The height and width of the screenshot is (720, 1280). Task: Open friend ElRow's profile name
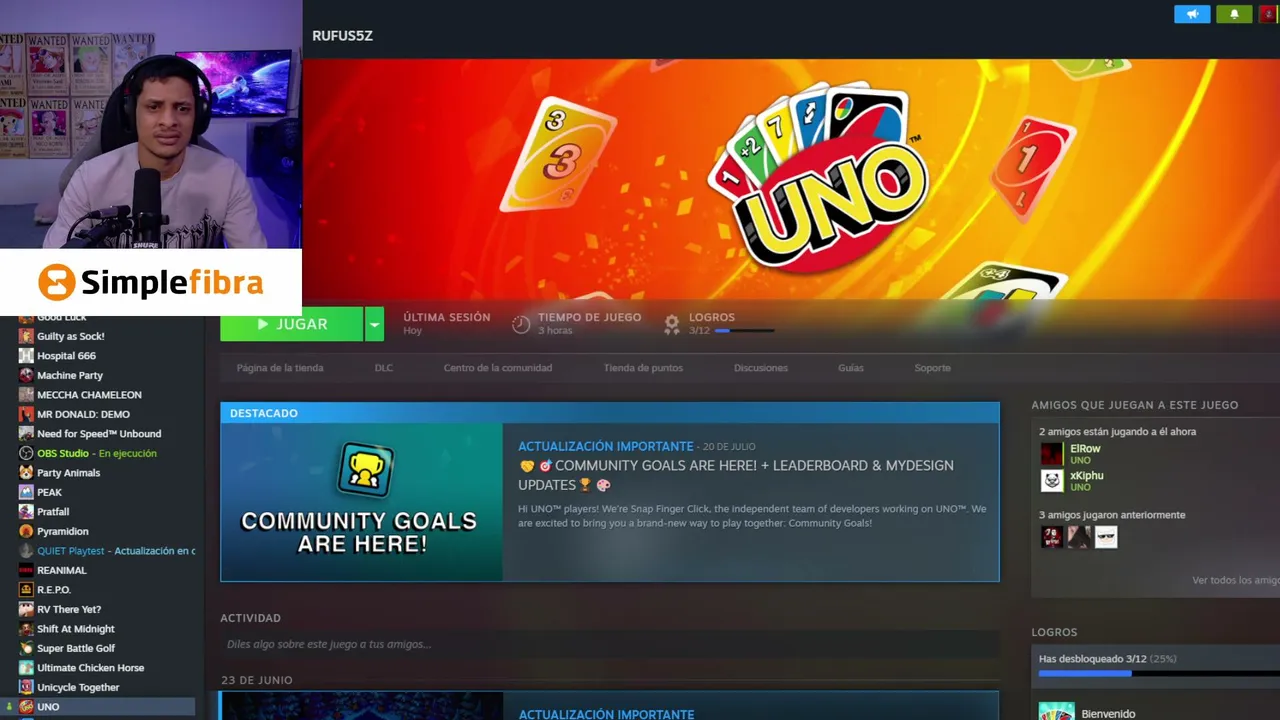click(1085, 449)
